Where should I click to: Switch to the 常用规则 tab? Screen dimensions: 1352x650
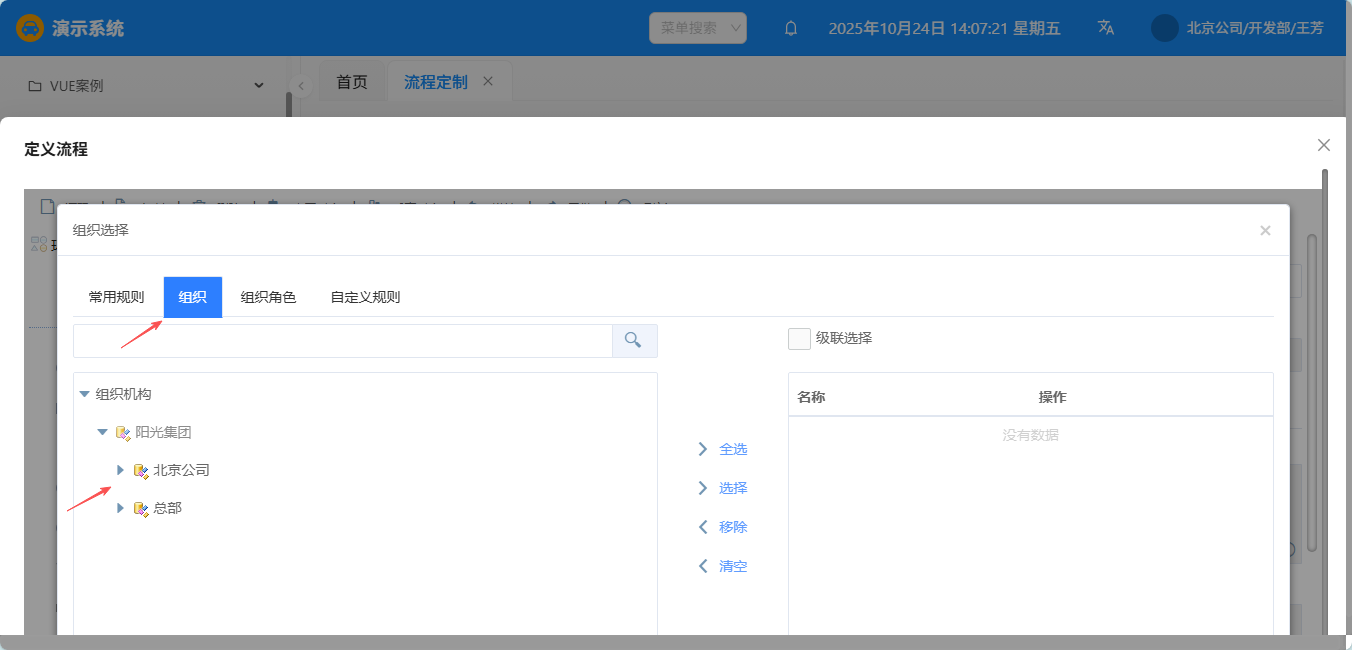116,297
